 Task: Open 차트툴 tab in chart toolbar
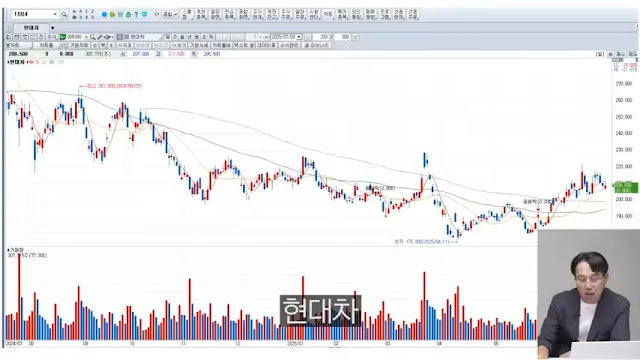pyautogui.click(x=46, y=45)
